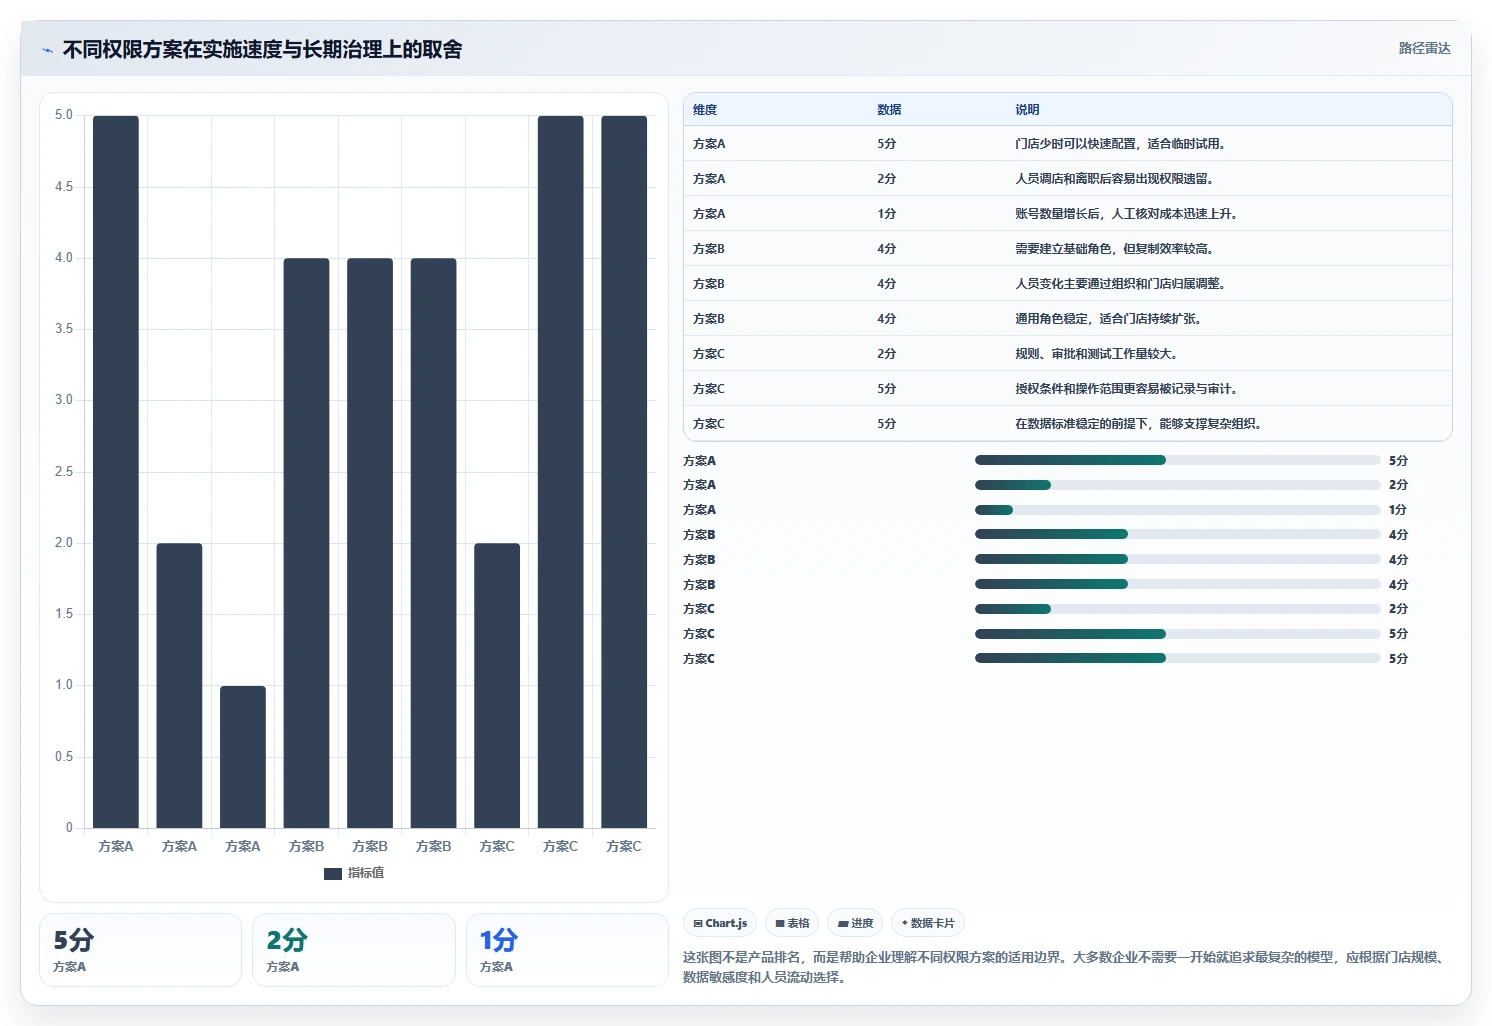Open the 路径雷达 link in the header
The image size is (1492, 1026).
click(x=1424, y=48)
